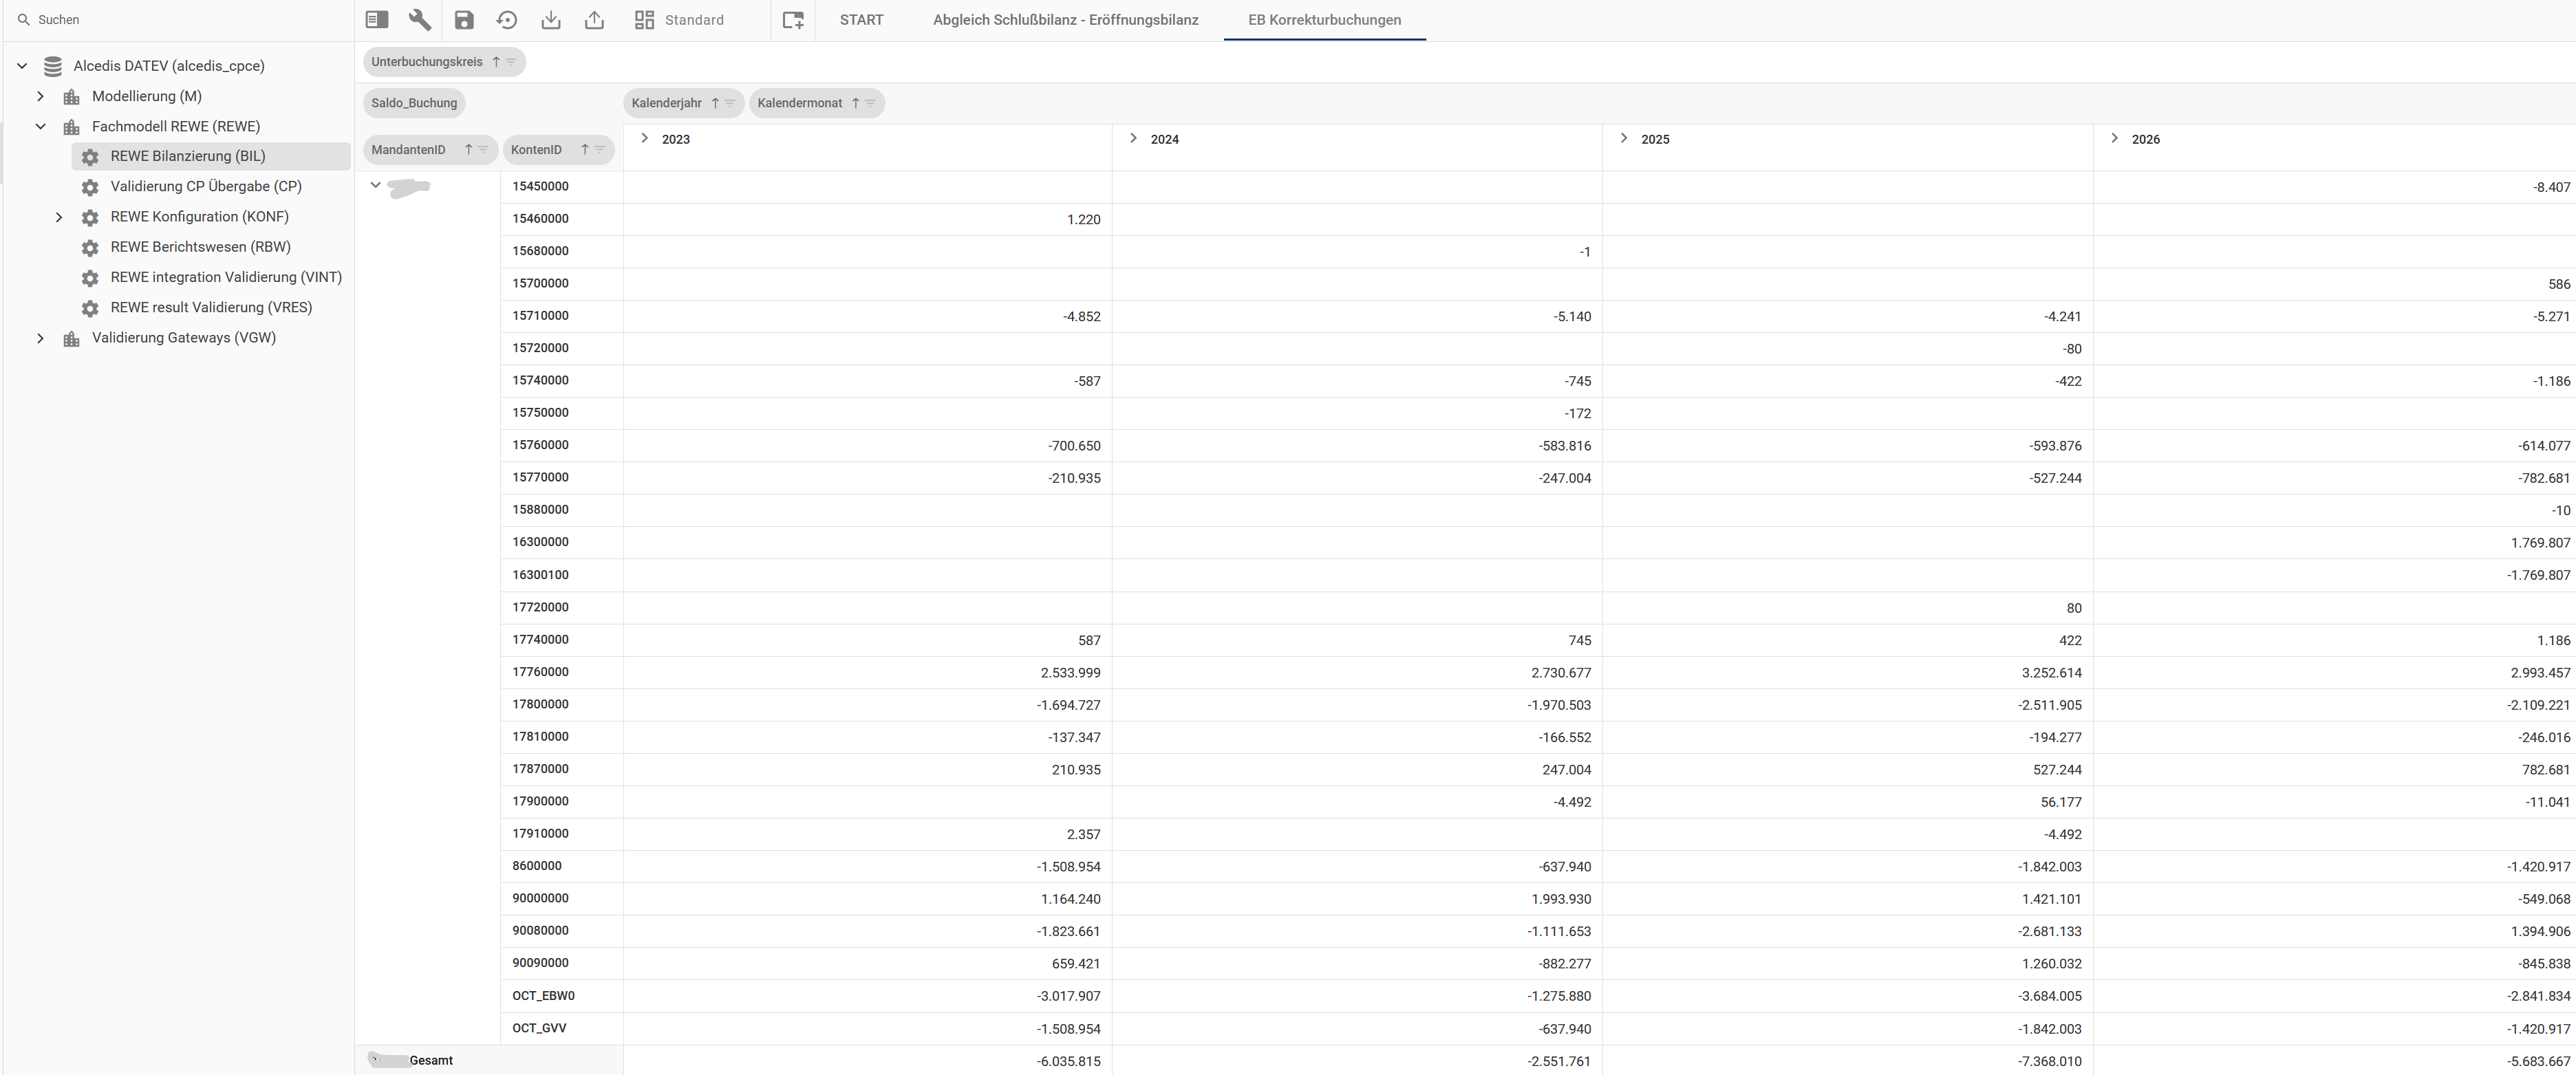Switch to the START tab
Viewport: 2576px width, 1075px height.
(x=861, y=20)
